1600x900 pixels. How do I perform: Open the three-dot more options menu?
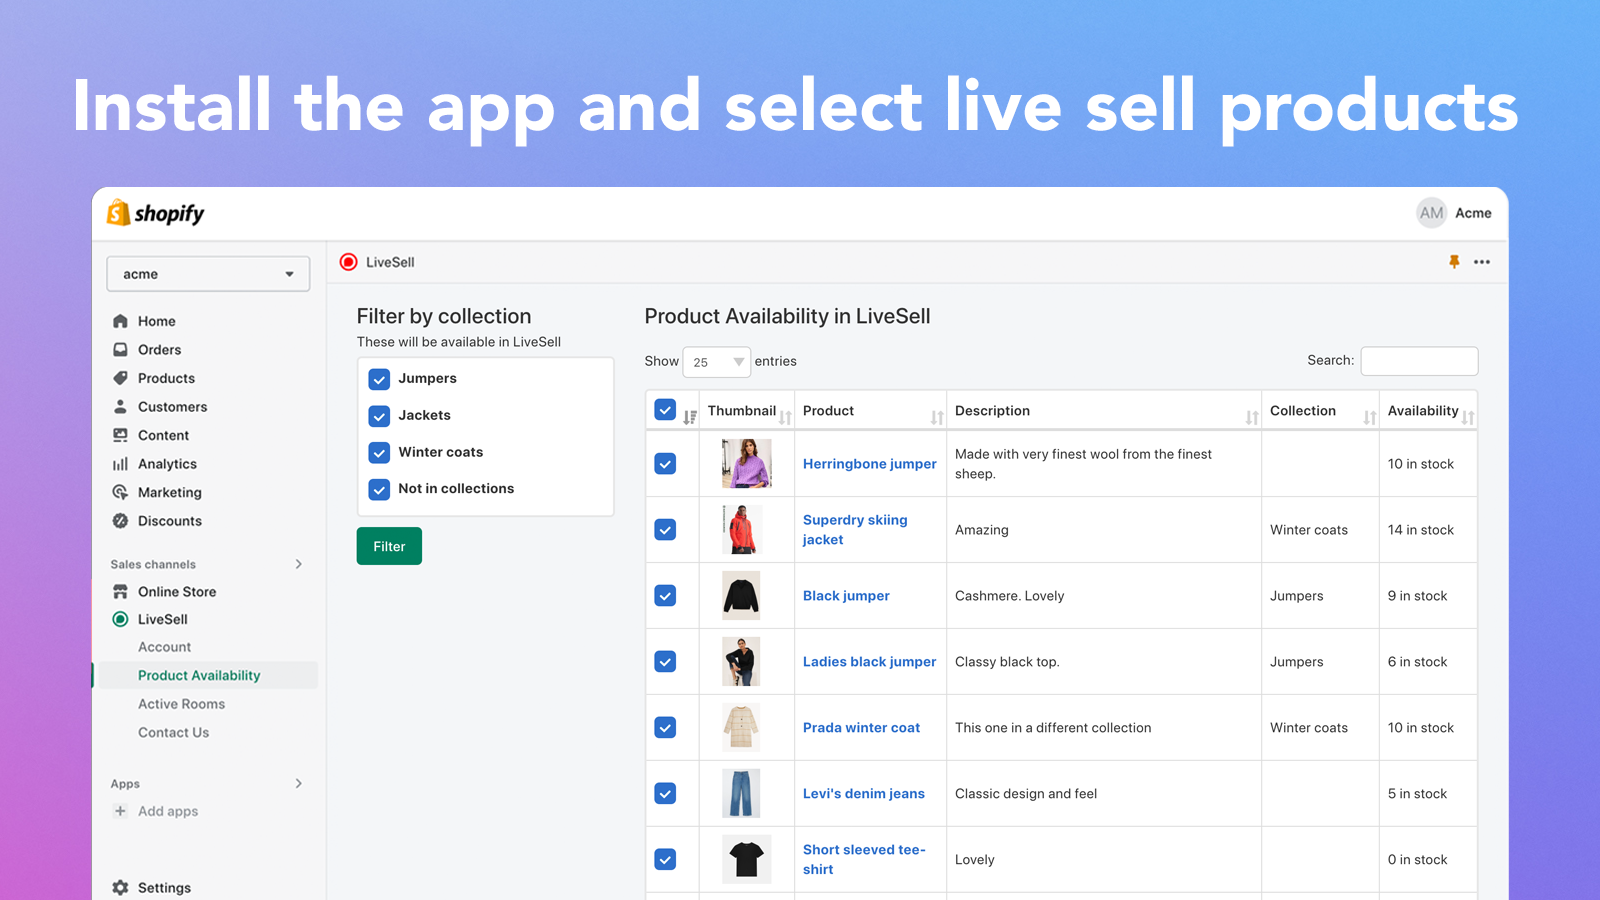(1482, 262)
